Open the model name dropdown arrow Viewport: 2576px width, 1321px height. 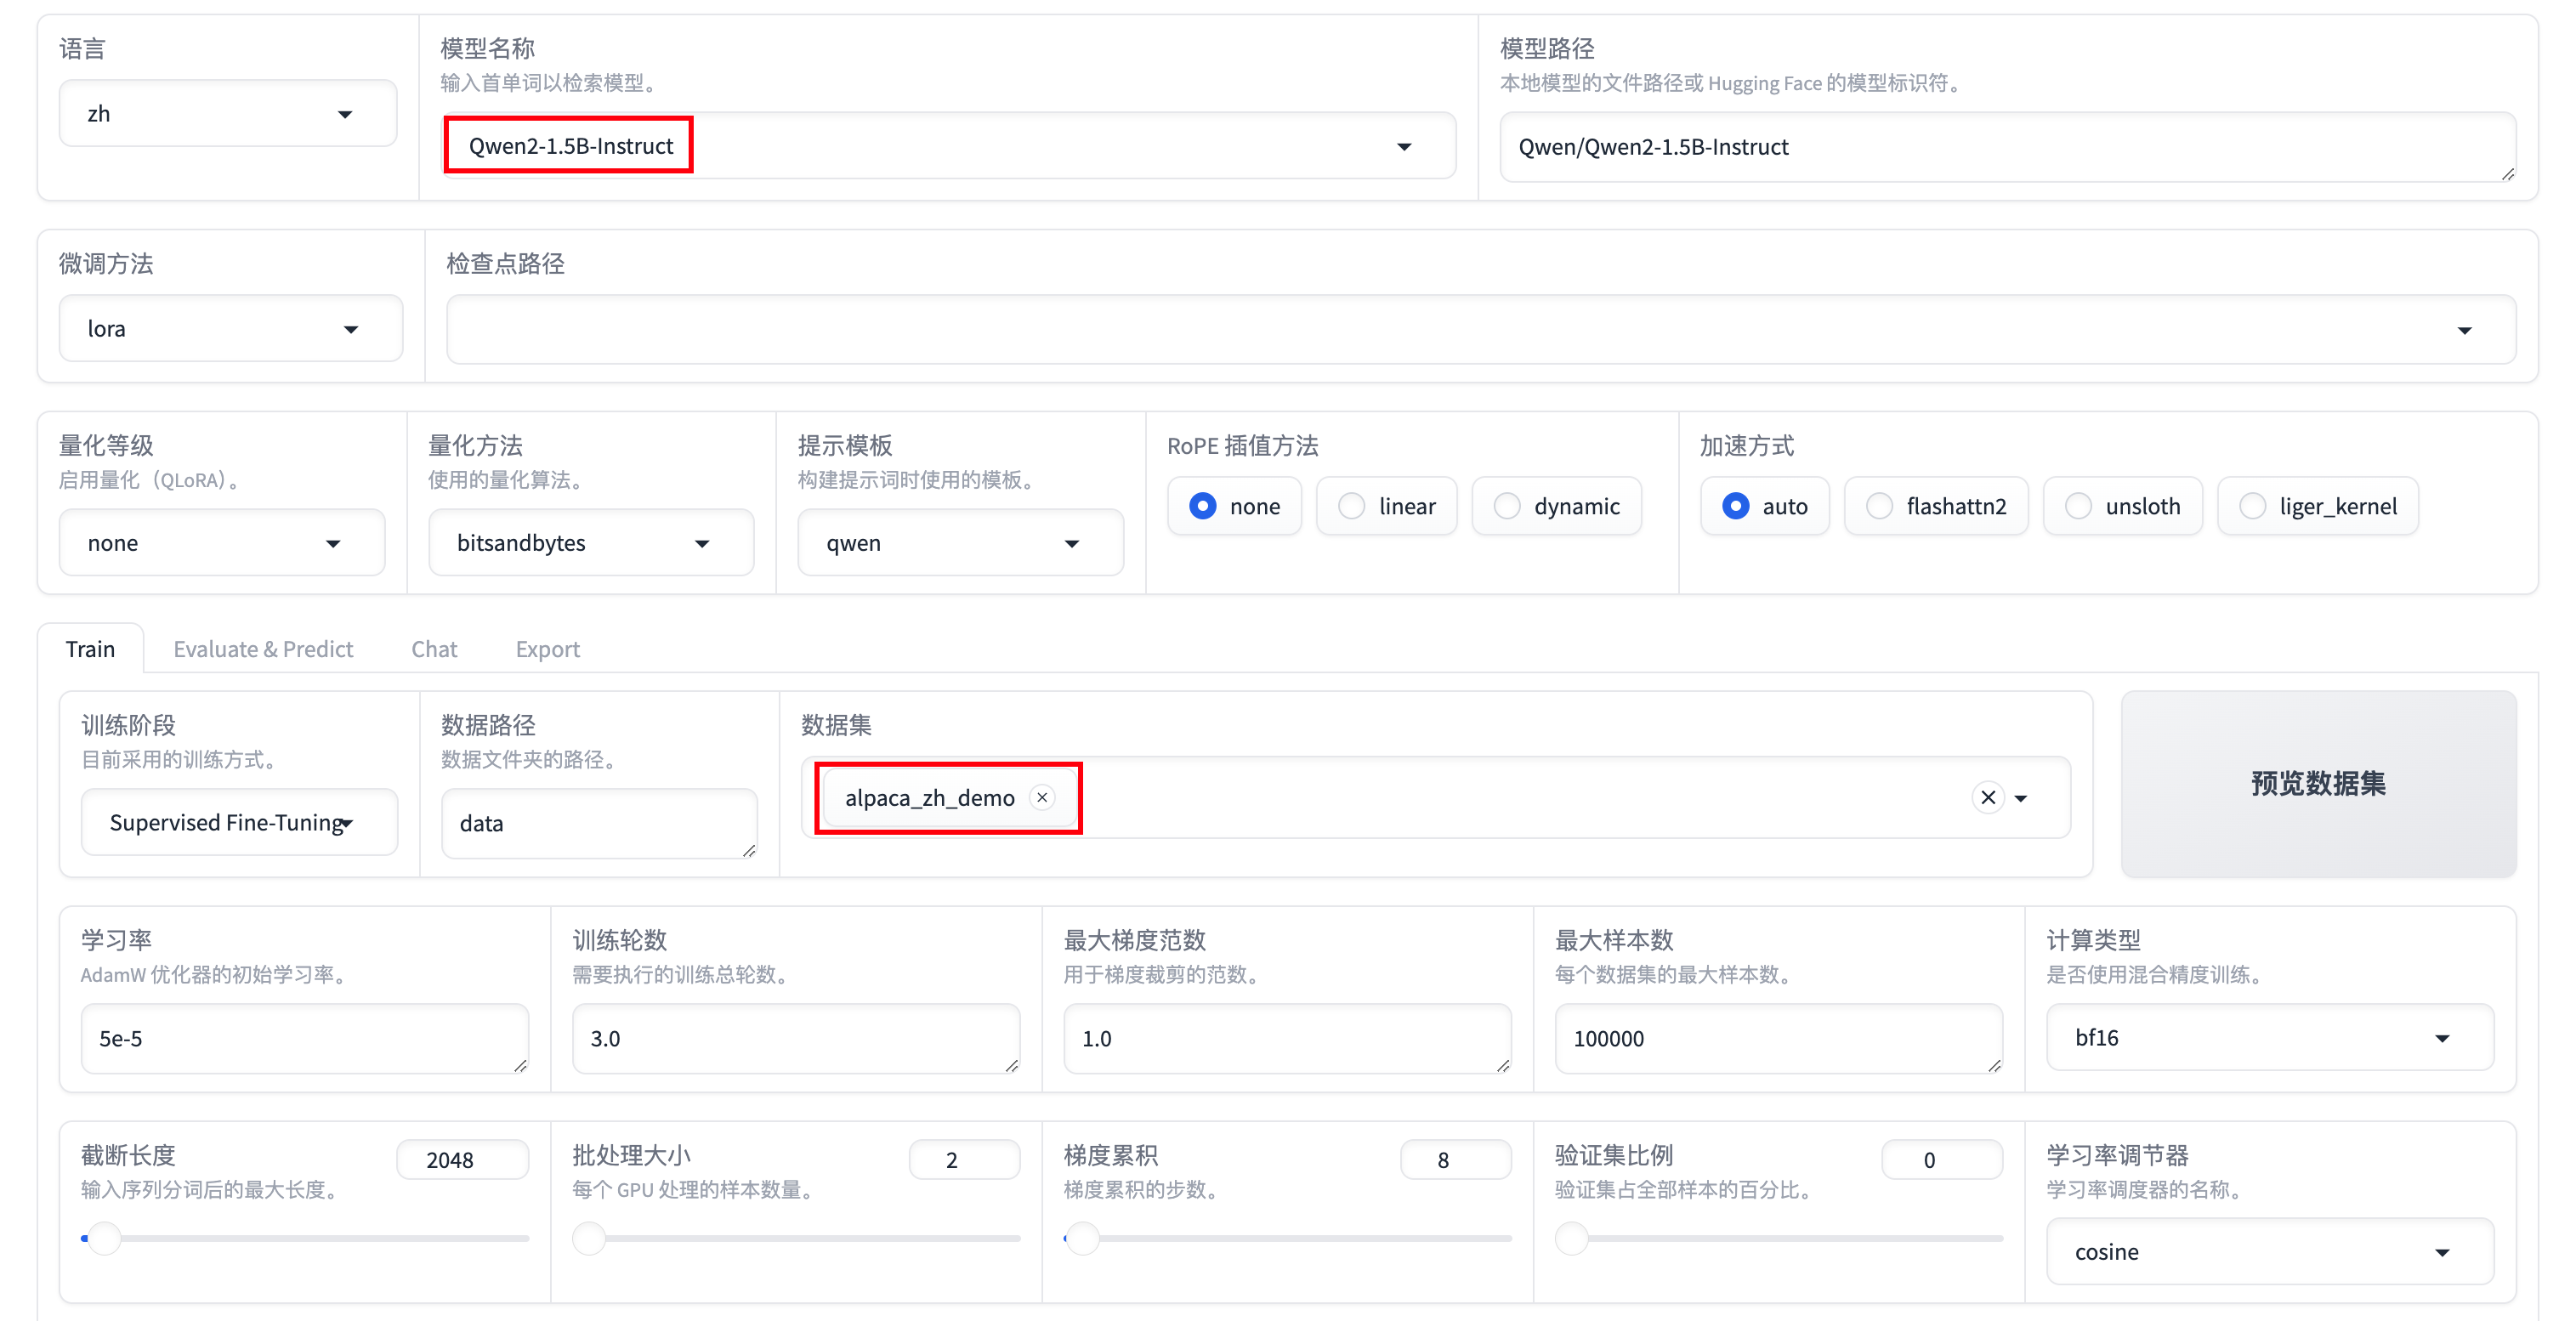[1404, 147]
